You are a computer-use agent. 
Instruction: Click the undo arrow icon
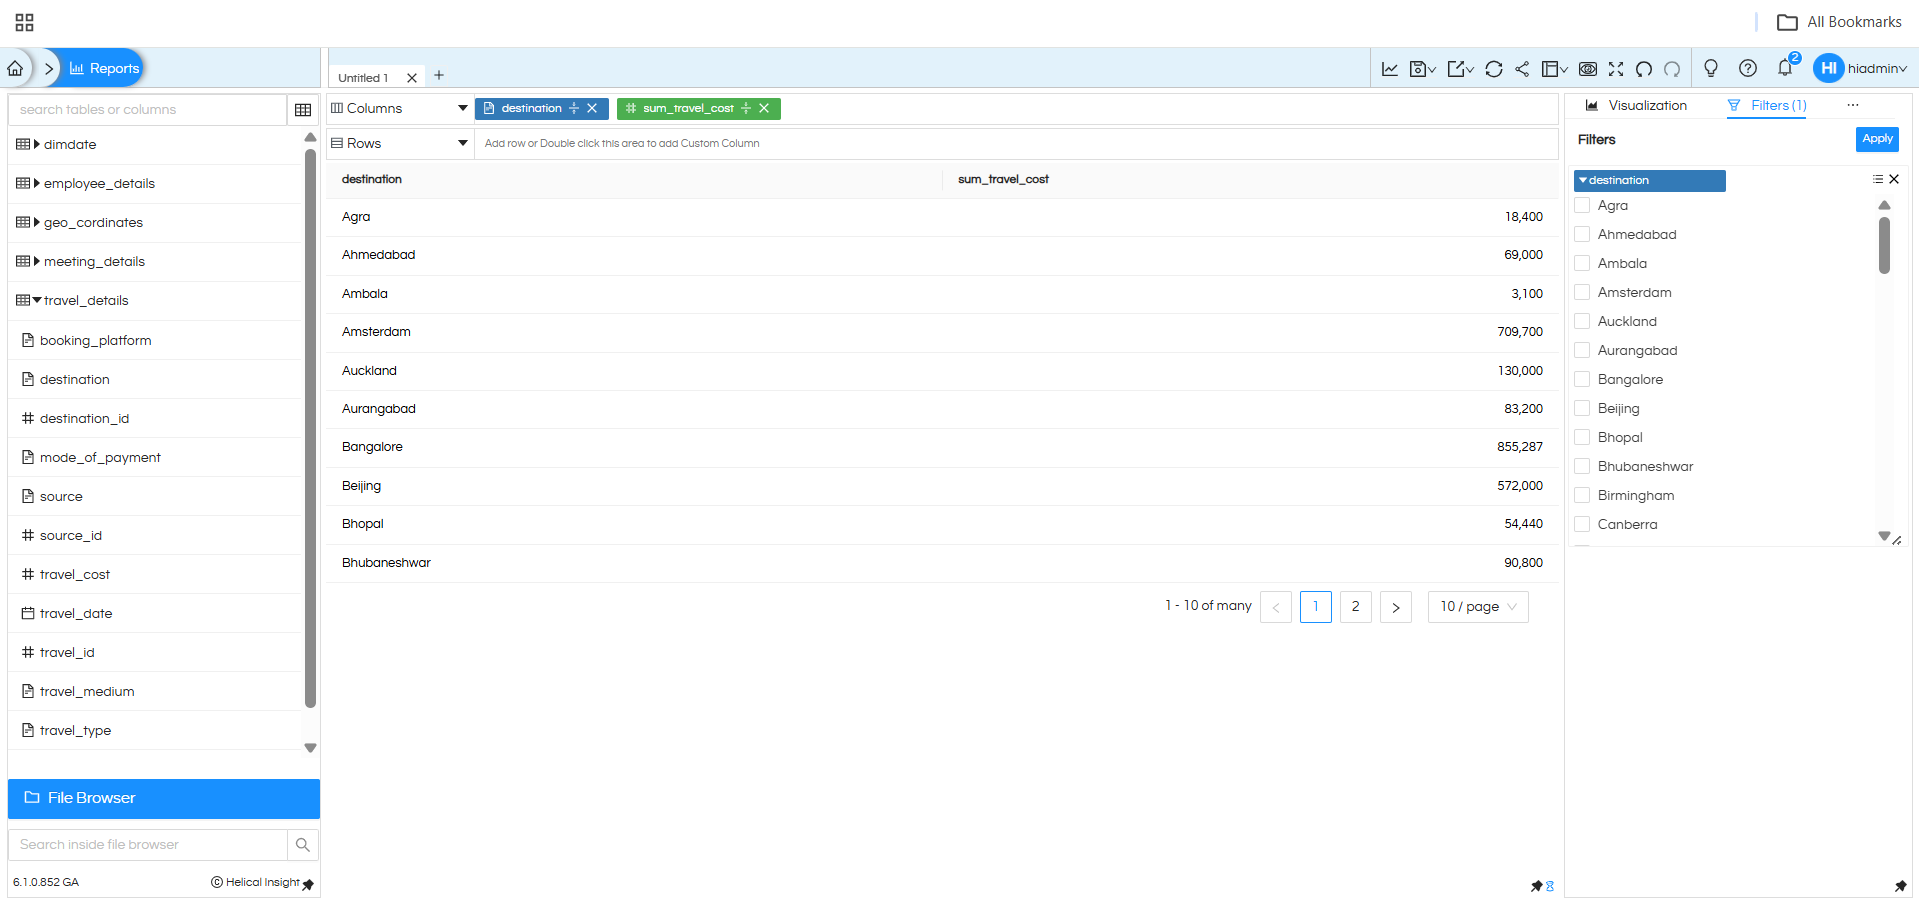point(1644,69)
